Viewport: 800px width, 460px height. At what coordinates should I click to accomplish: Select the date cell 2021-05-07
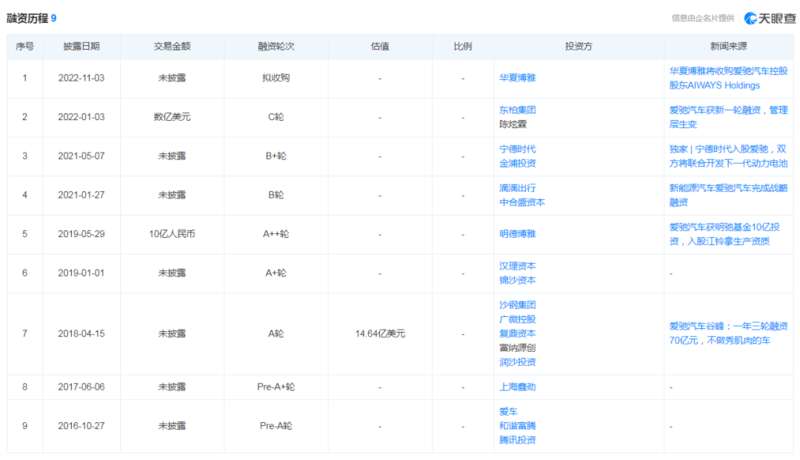pos(81,156)
